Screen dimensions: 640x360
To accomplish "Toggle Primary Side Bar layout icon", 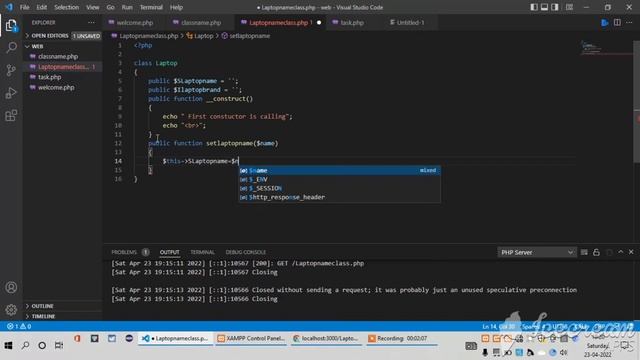I will click(x=534, y=7).
